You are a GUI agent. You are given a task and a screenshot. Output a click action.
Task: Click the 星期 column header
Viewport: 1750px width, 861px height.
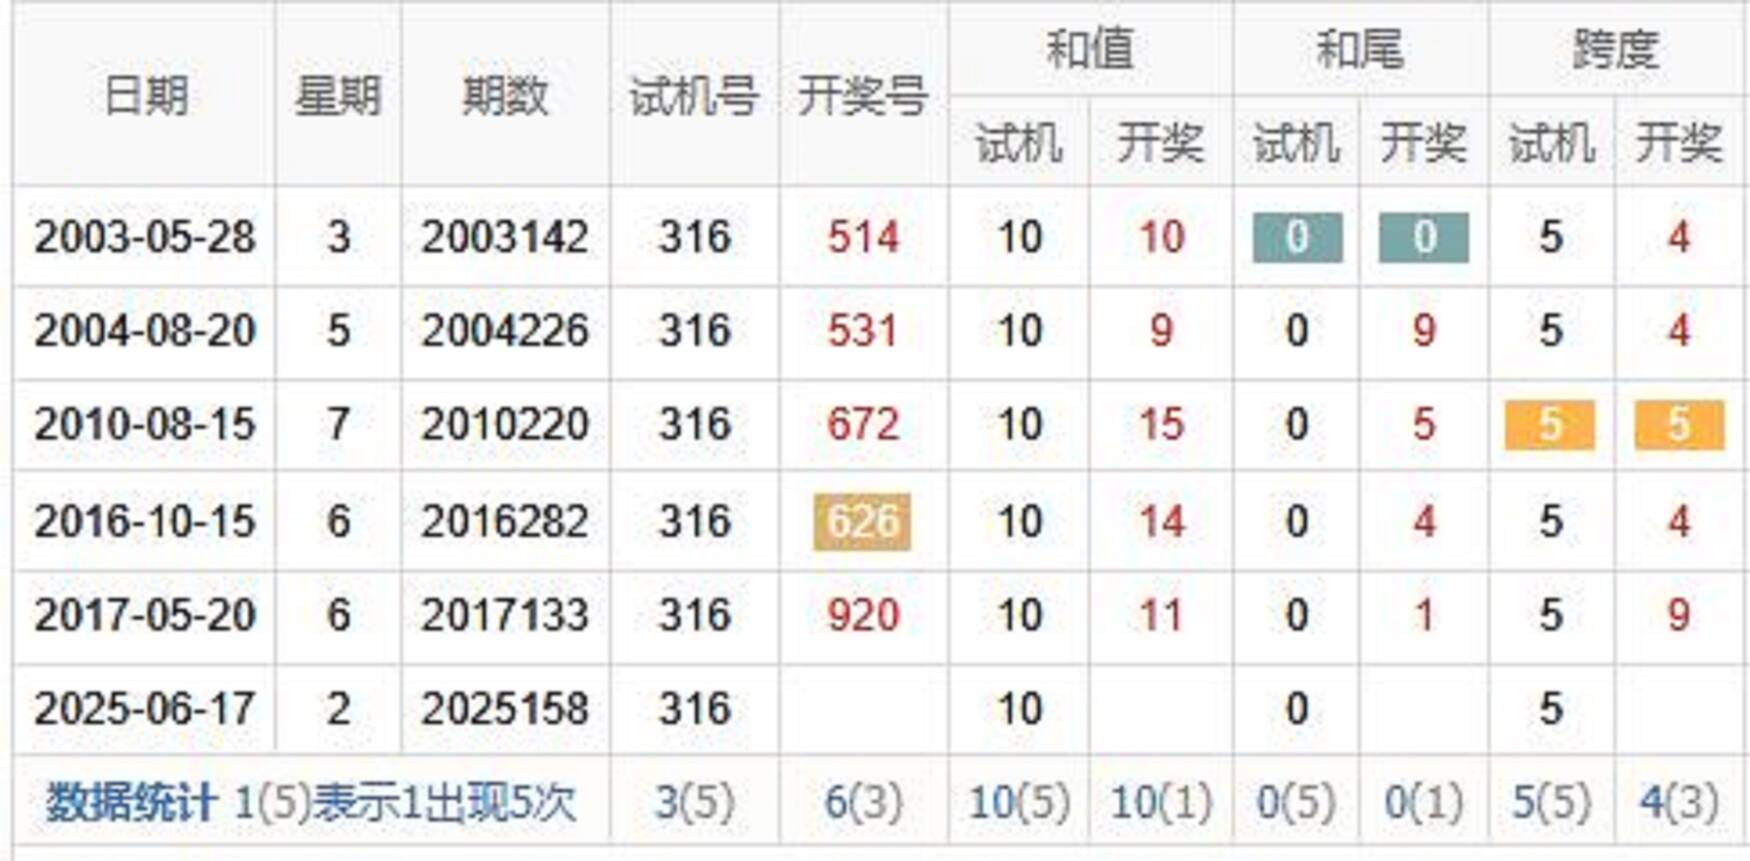(x=338, y=96)
